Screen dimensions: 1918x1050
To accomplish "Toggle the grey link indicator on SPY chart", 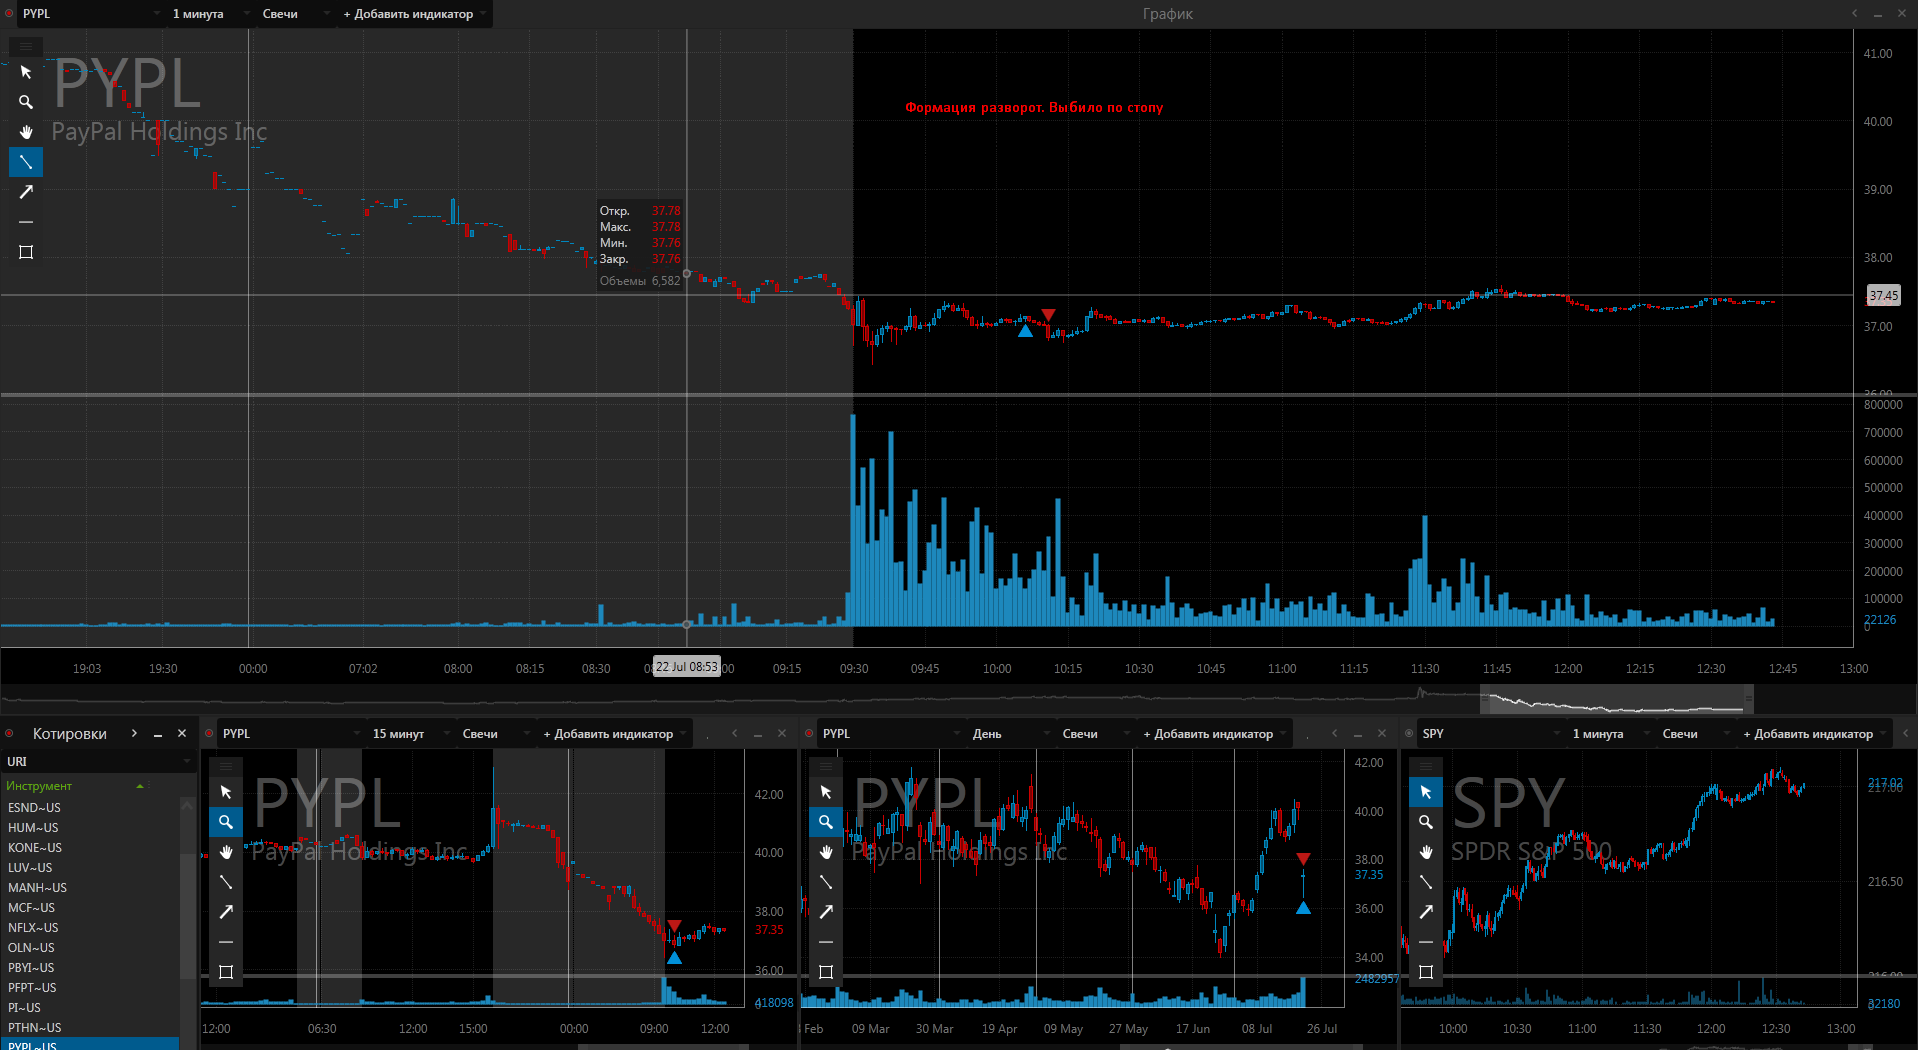I will (x=1409, y=734).
